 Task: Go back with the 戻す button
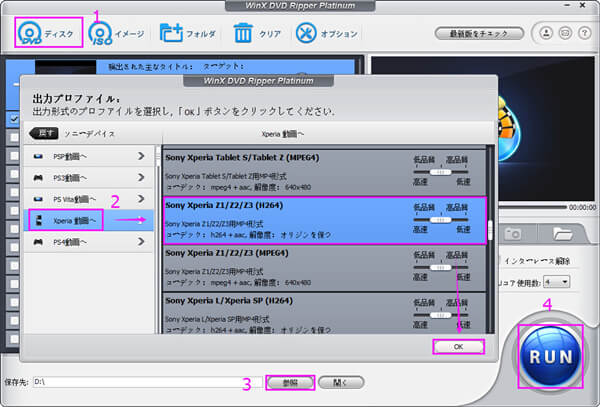click(x=44, y=133)
